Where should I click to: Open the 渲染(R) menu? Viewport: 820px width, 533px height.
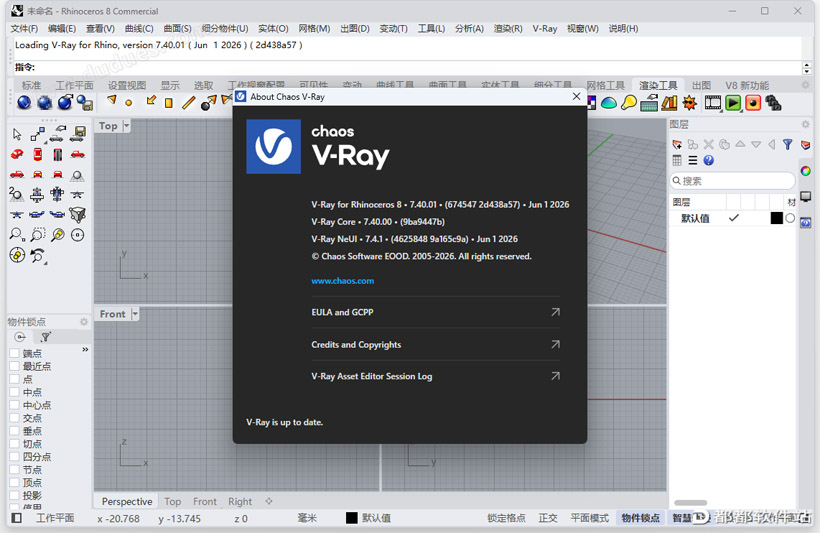(508, 28)
